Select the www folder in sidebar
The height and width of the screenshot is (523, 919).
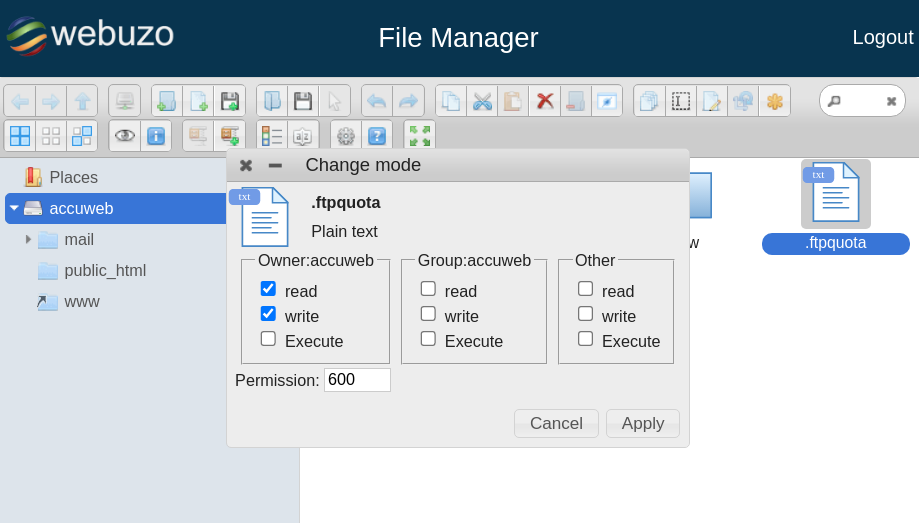point(81,301)
